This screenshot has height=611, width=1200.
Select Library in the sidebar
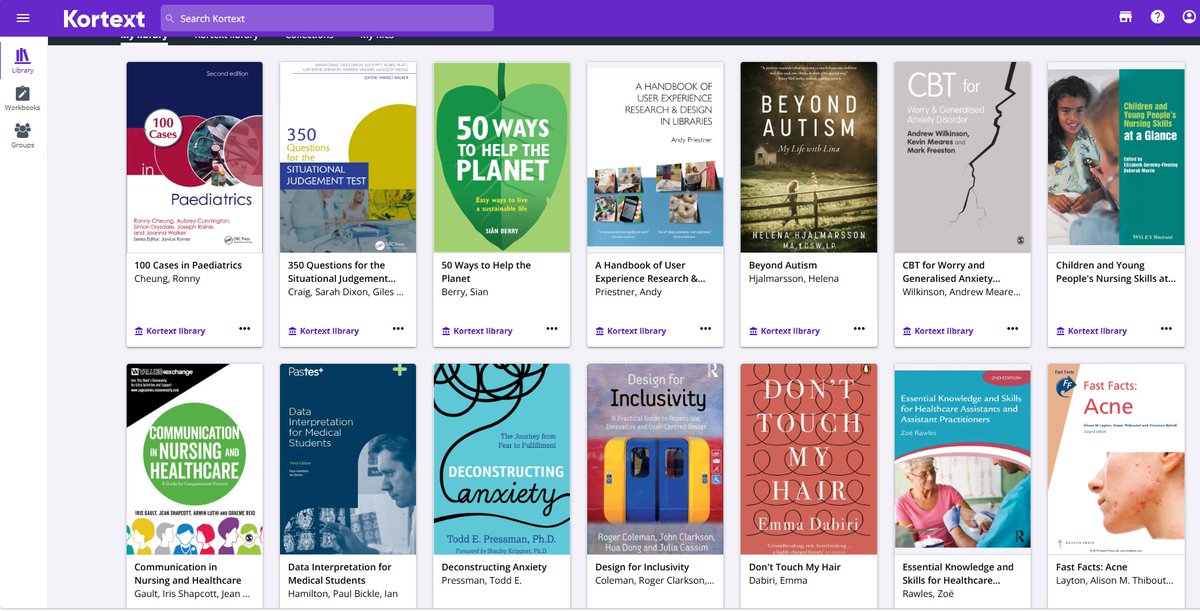[22, 61]
